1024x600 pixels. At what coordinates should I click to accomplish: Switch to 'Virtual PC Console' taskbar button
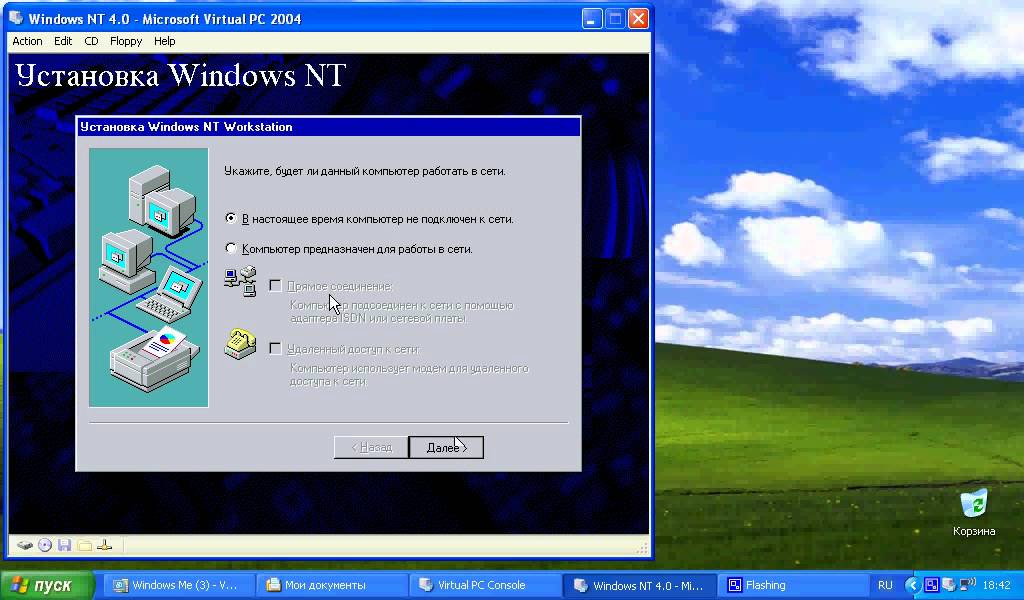(485, 585)
